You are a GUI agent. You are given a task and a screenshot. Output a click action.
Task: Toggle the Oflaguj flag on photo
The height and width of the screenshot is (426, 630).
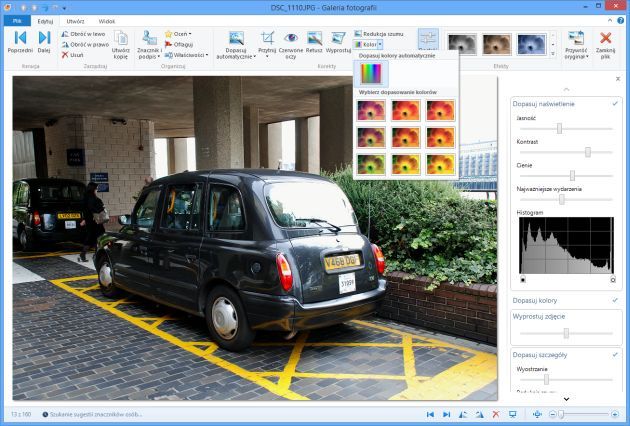point(179,45)
